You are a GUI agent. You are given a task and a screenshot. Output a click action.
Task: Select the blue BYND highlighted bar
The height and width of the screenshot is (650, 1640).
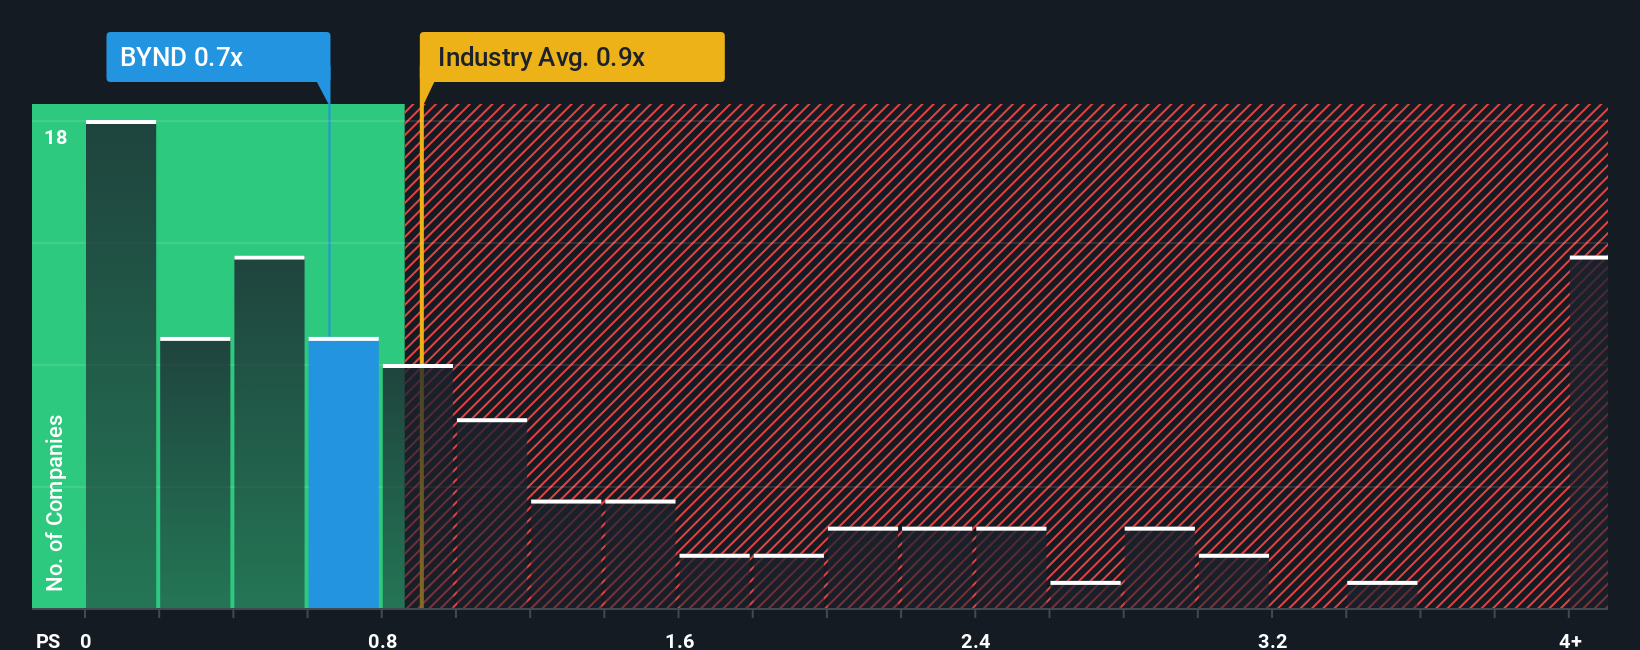[344, 473]
